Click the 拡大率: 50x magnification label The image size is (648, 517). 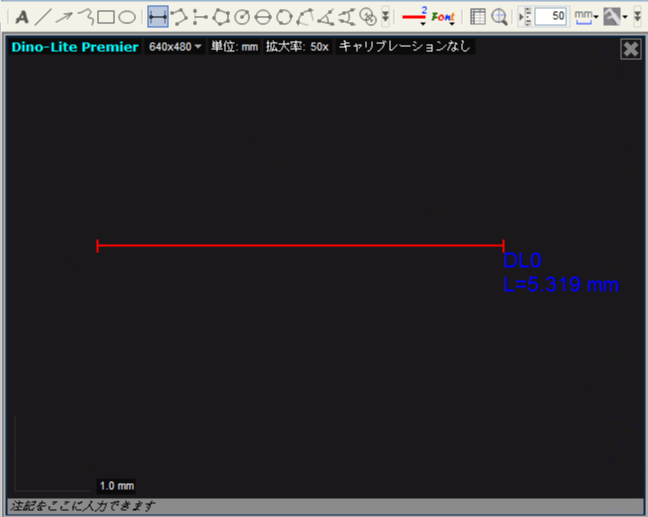(297, 47)
